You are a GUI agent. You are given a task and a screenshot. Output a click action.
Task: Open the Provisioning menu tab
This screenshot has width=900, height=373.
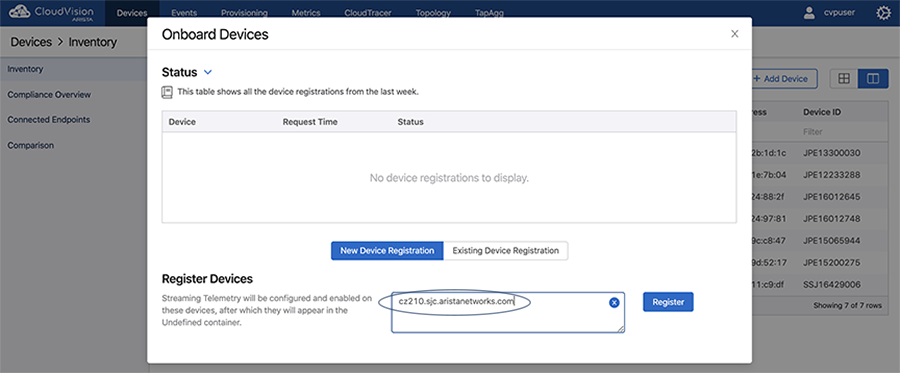tap(244, 13)
